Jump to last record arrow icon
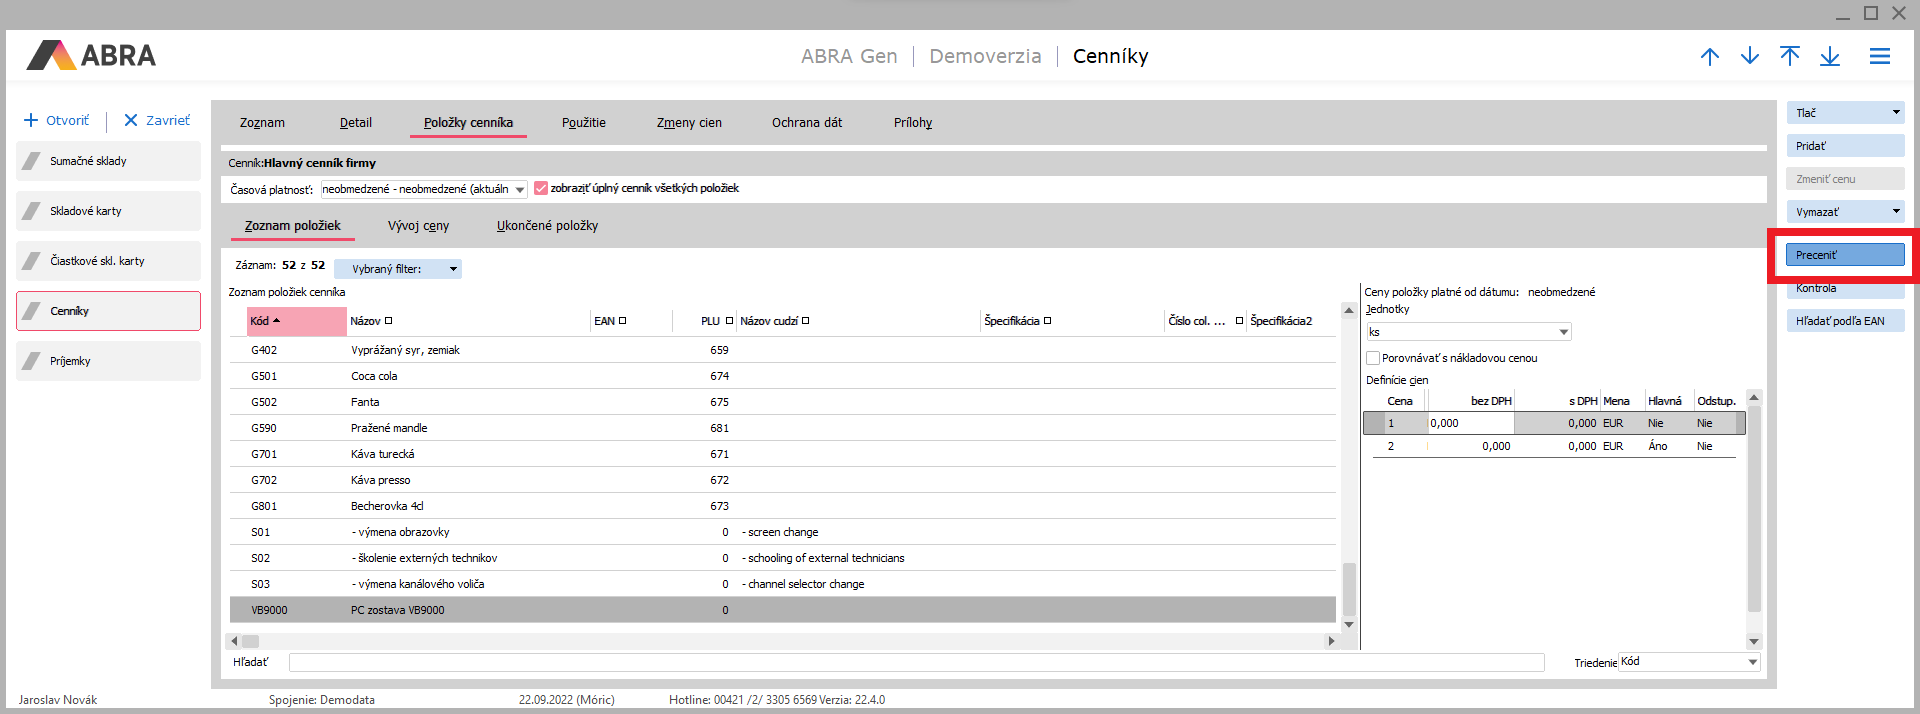The height and width of the screenshot is (714, 1920). coord(1829,57)
